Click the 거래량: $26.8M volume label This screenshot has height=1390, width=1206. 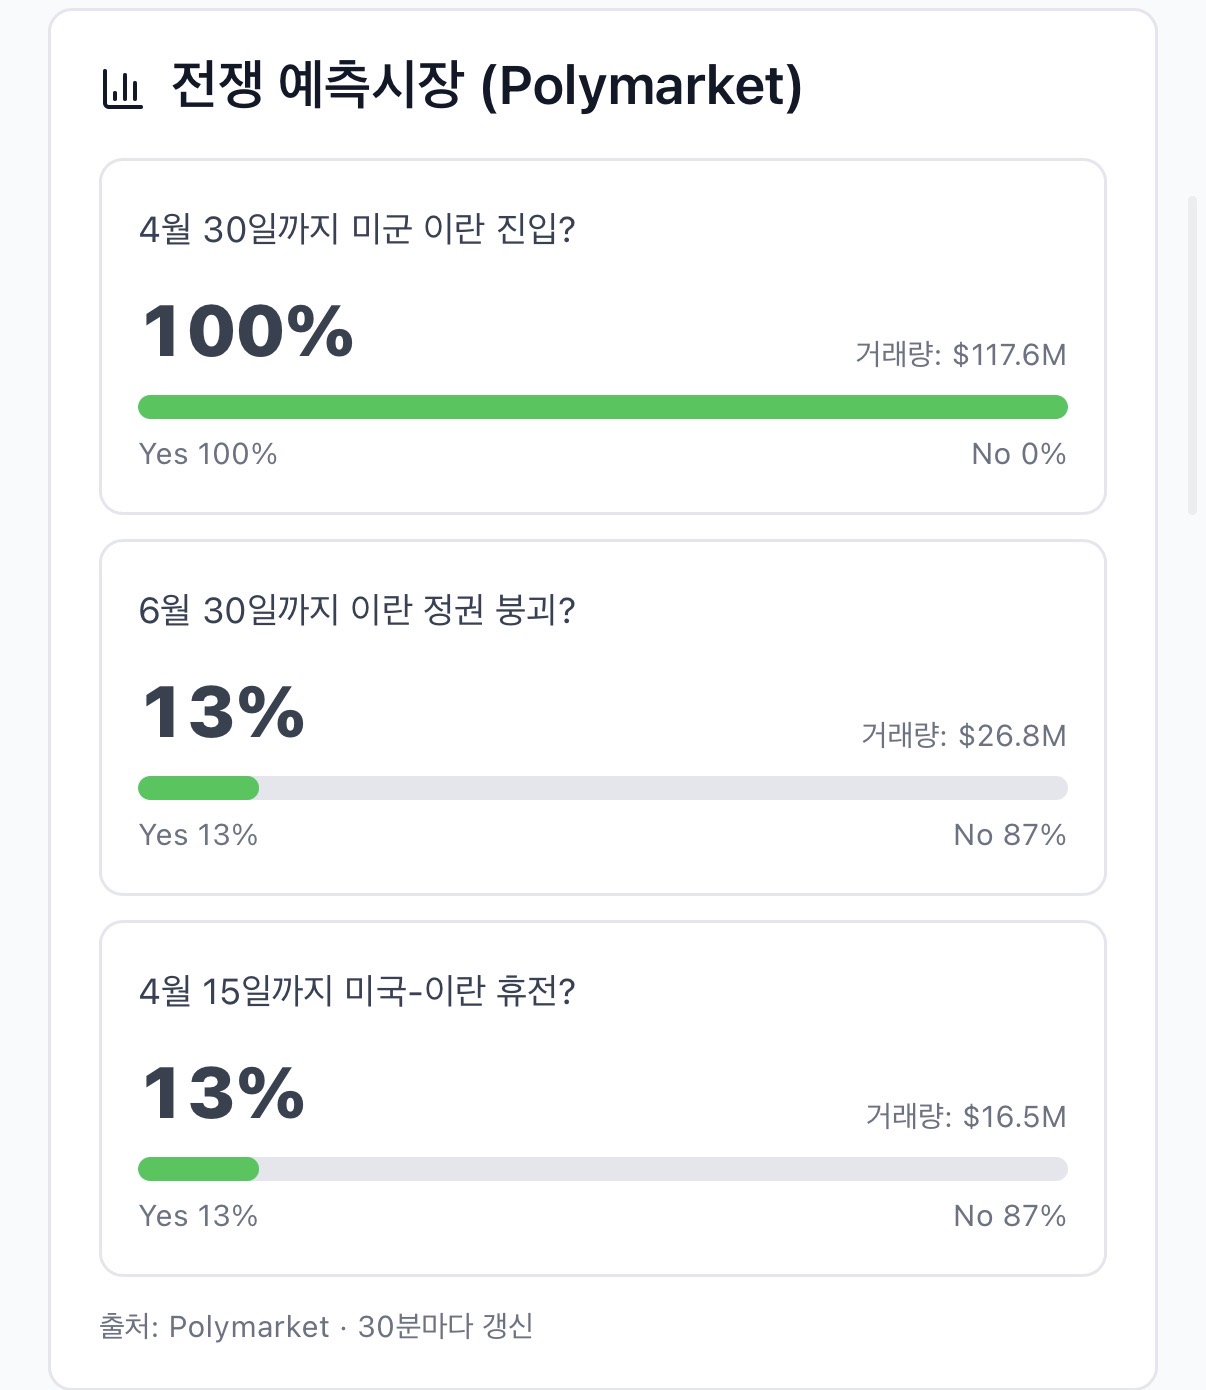point(963,736)
